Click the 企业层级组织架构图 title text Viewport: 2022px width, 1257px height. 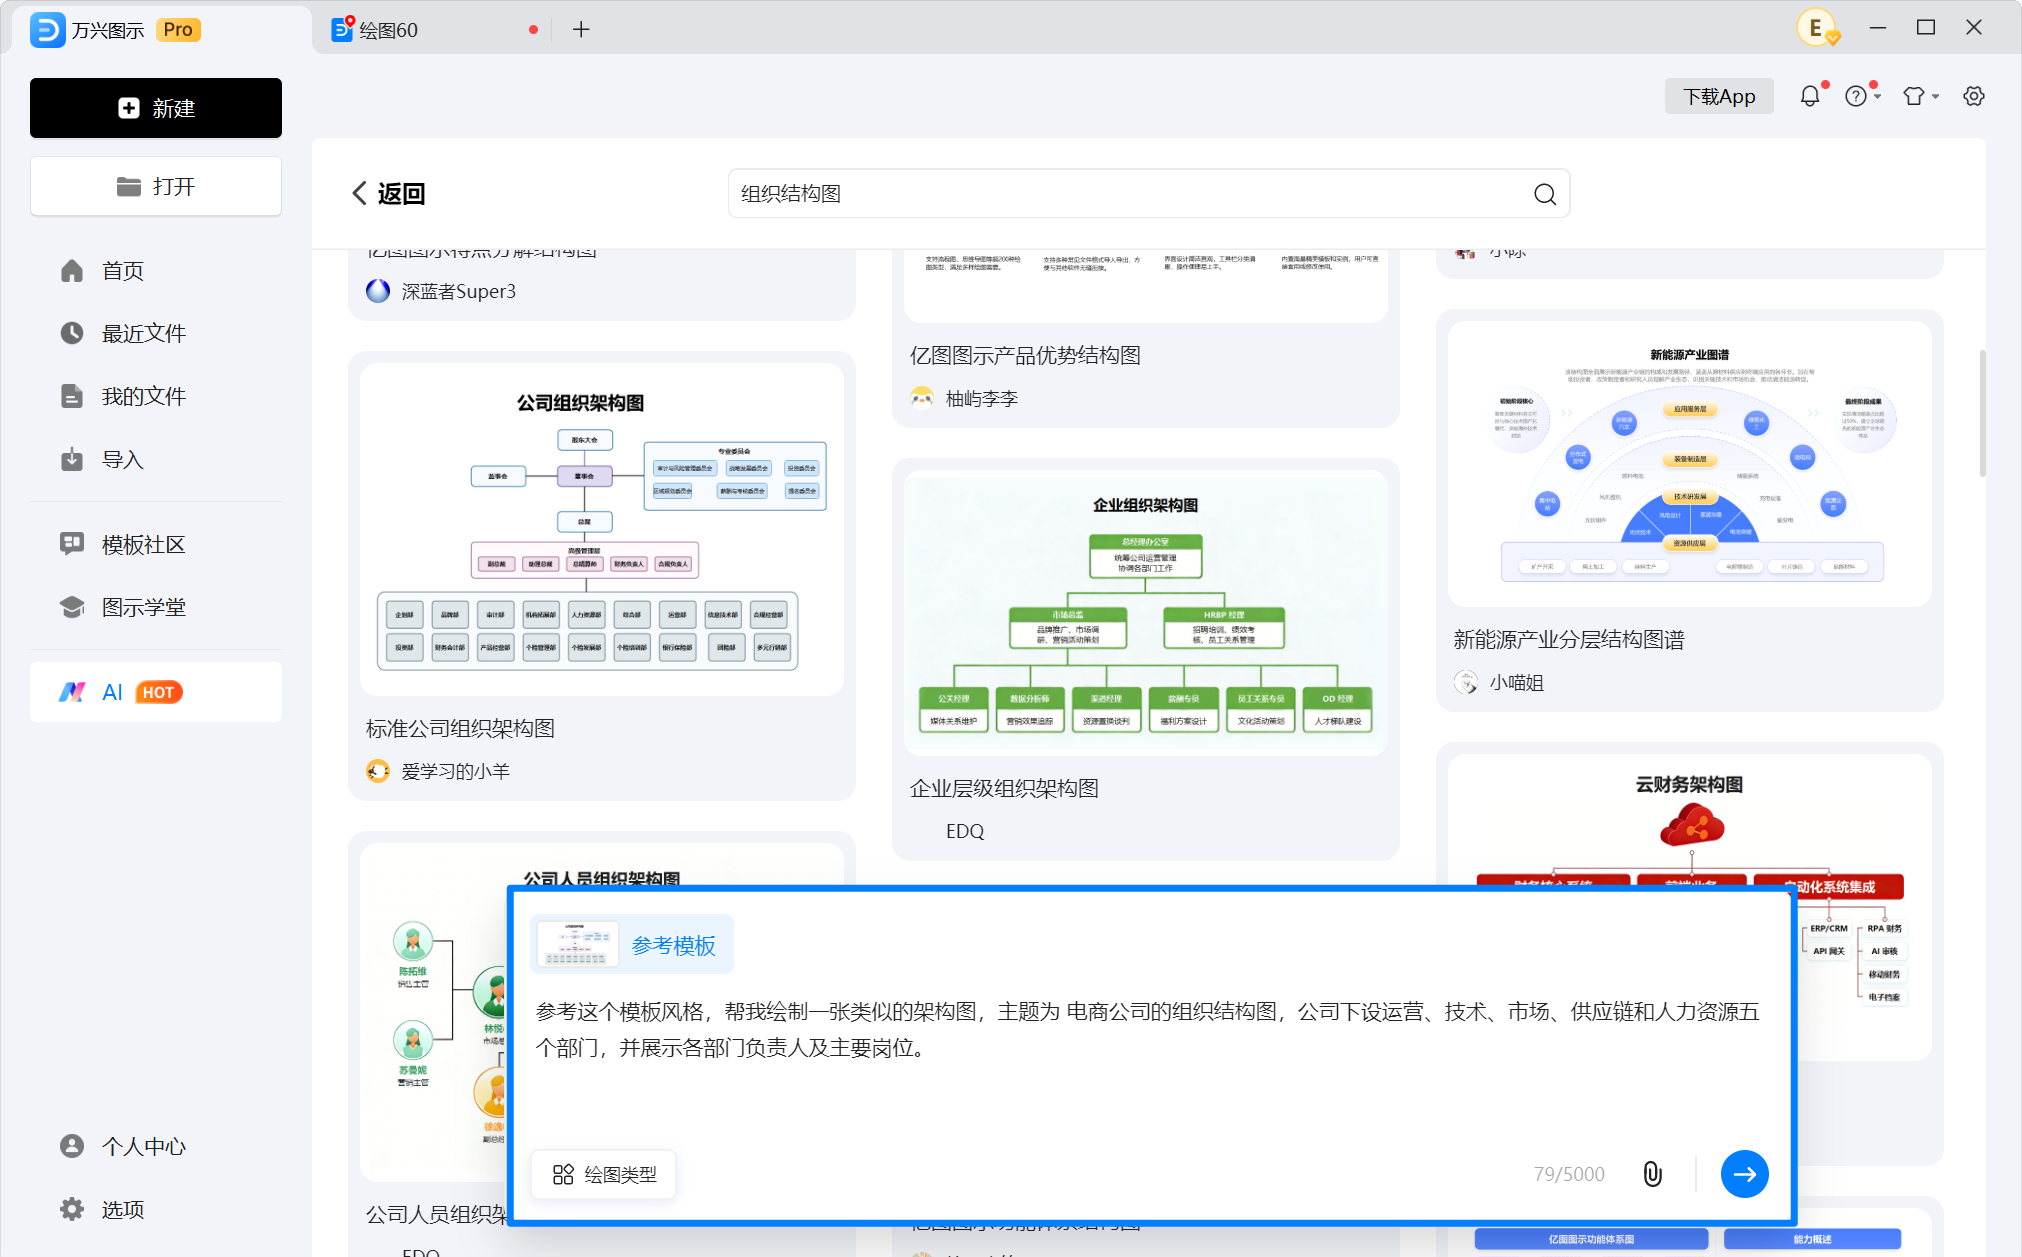click(1004, 788)
